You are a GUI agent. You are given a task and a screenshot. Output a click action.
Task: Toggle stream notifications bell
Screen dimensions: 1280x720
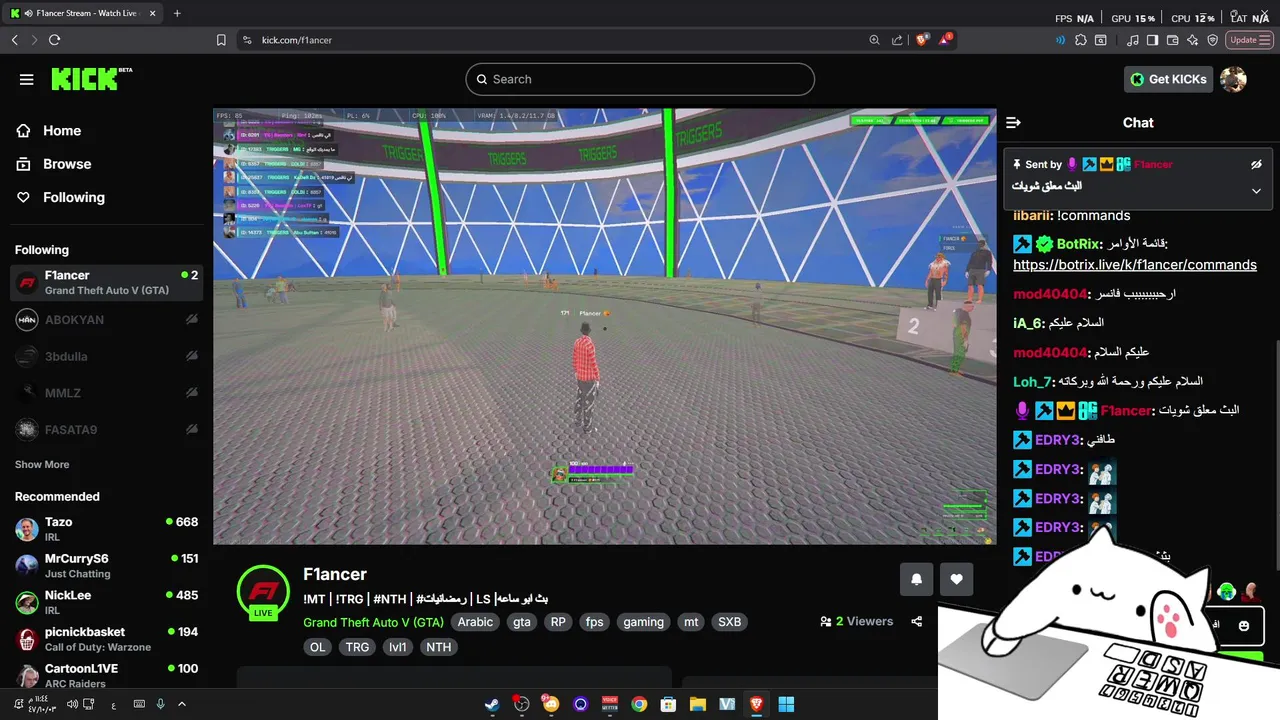click(916, 579)
